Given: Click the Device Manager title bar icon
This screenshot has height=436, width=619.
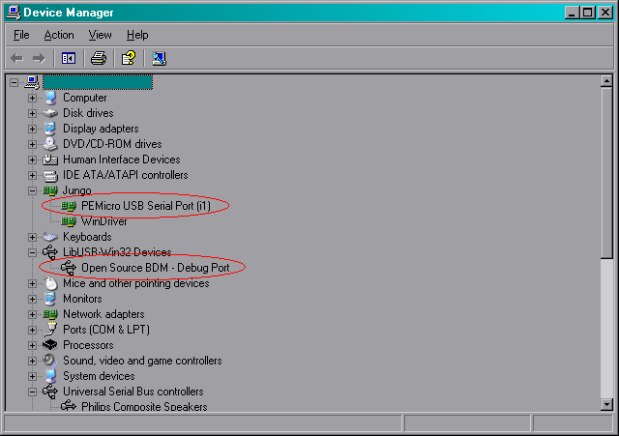Looking at the screenshot, I should (x=13, y=12).
